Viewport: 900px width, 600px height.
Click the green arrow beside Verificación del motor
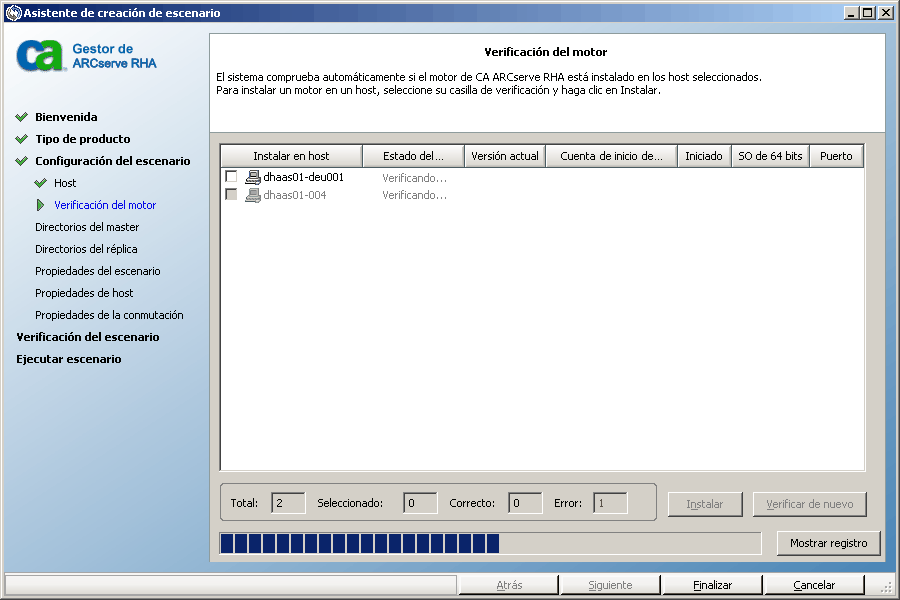[x=39, y=204]
